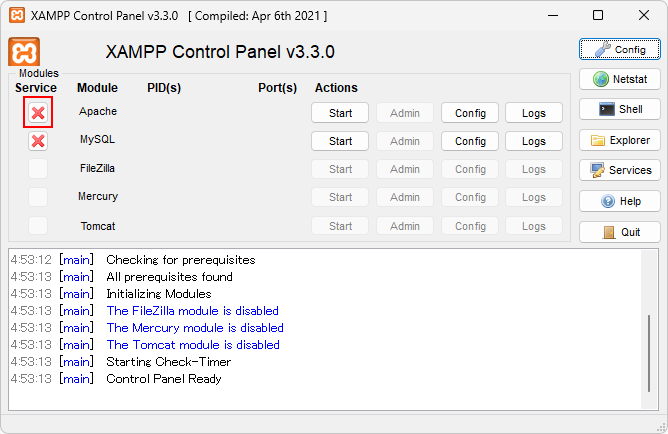
Task: Toggle the Apache service install checkbox
Action: tap(38, 113)
